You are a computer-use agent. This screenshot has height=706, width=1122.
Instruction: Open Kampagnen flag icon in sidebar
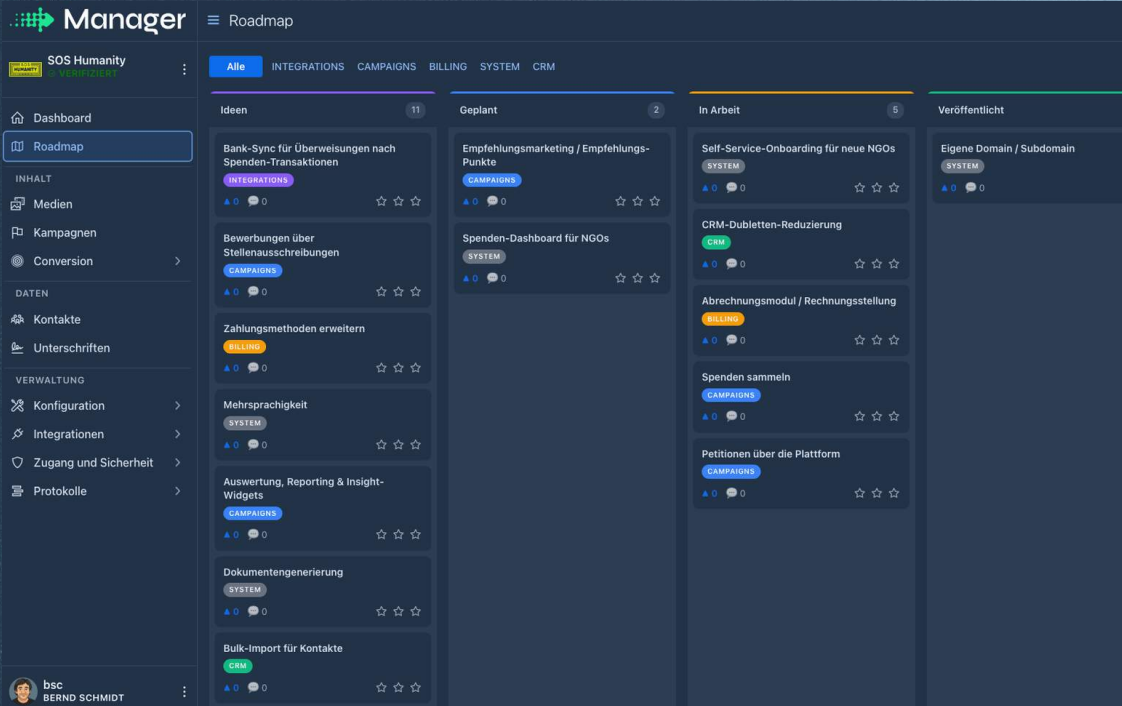(18, 232)
